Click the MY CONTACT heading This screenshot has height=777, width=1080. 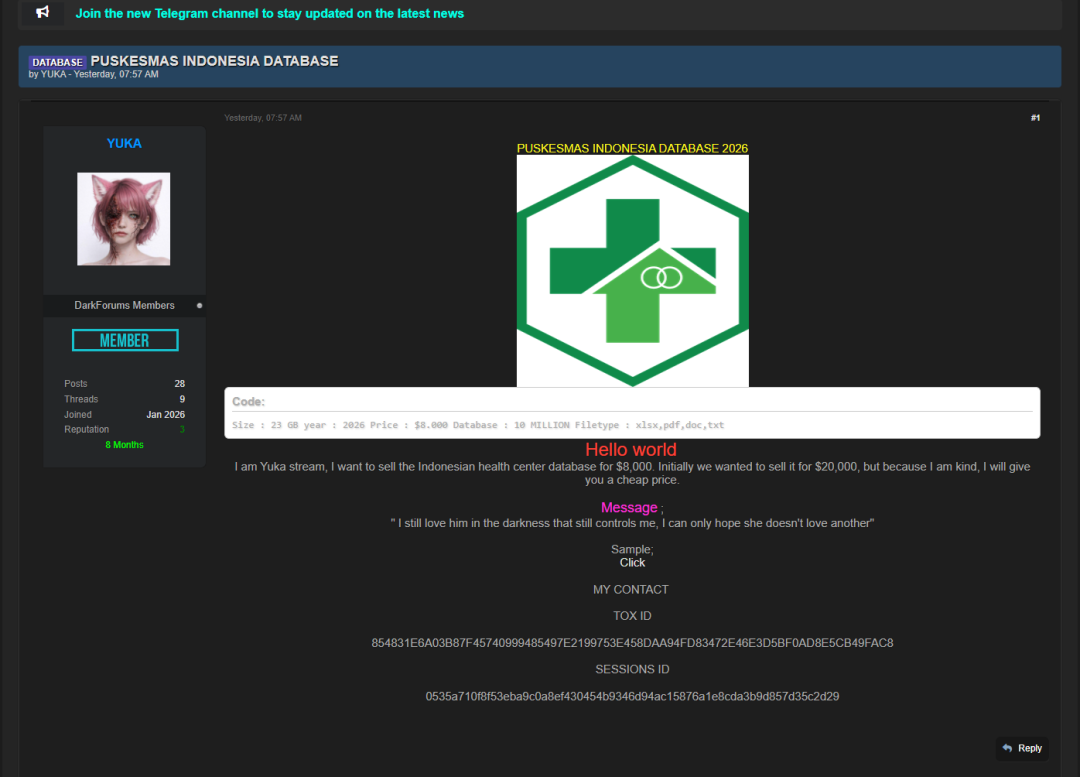pyautogui.click(x=631, y=590)
